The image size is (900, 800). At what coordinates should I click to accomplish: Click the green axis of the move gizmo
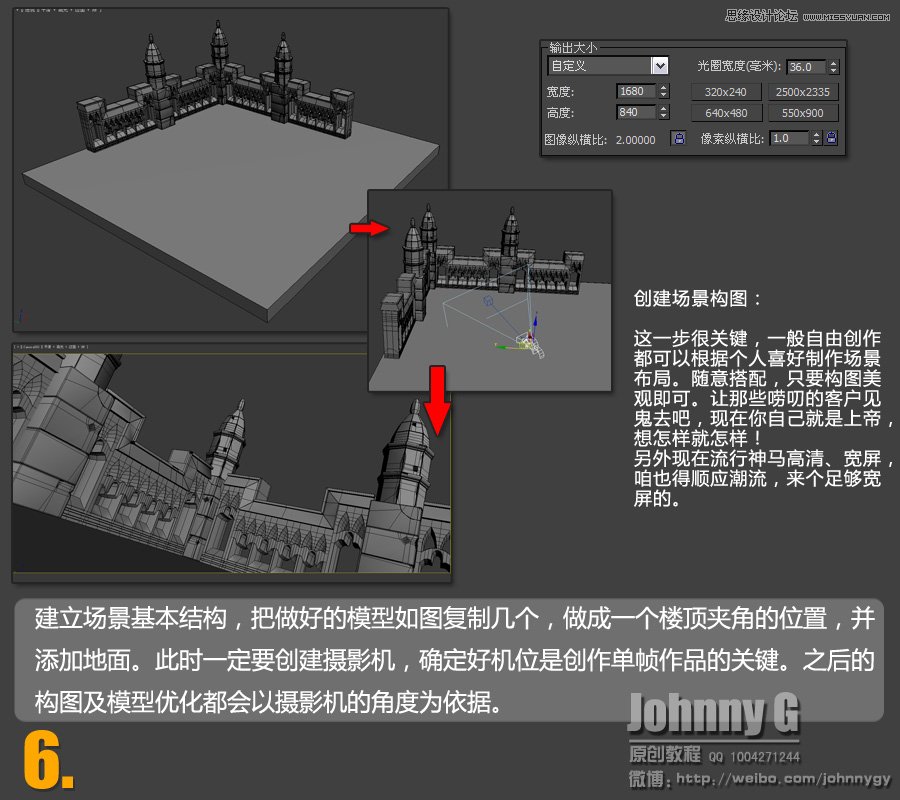coord(502,348)
